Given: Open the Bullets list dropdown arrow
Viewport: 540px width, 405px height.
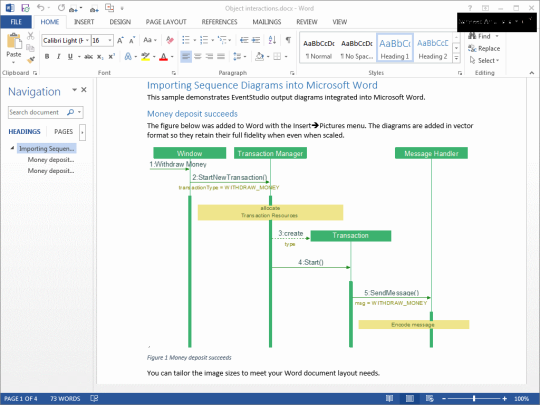Looking at the screenshot, I should coord(195,41).
